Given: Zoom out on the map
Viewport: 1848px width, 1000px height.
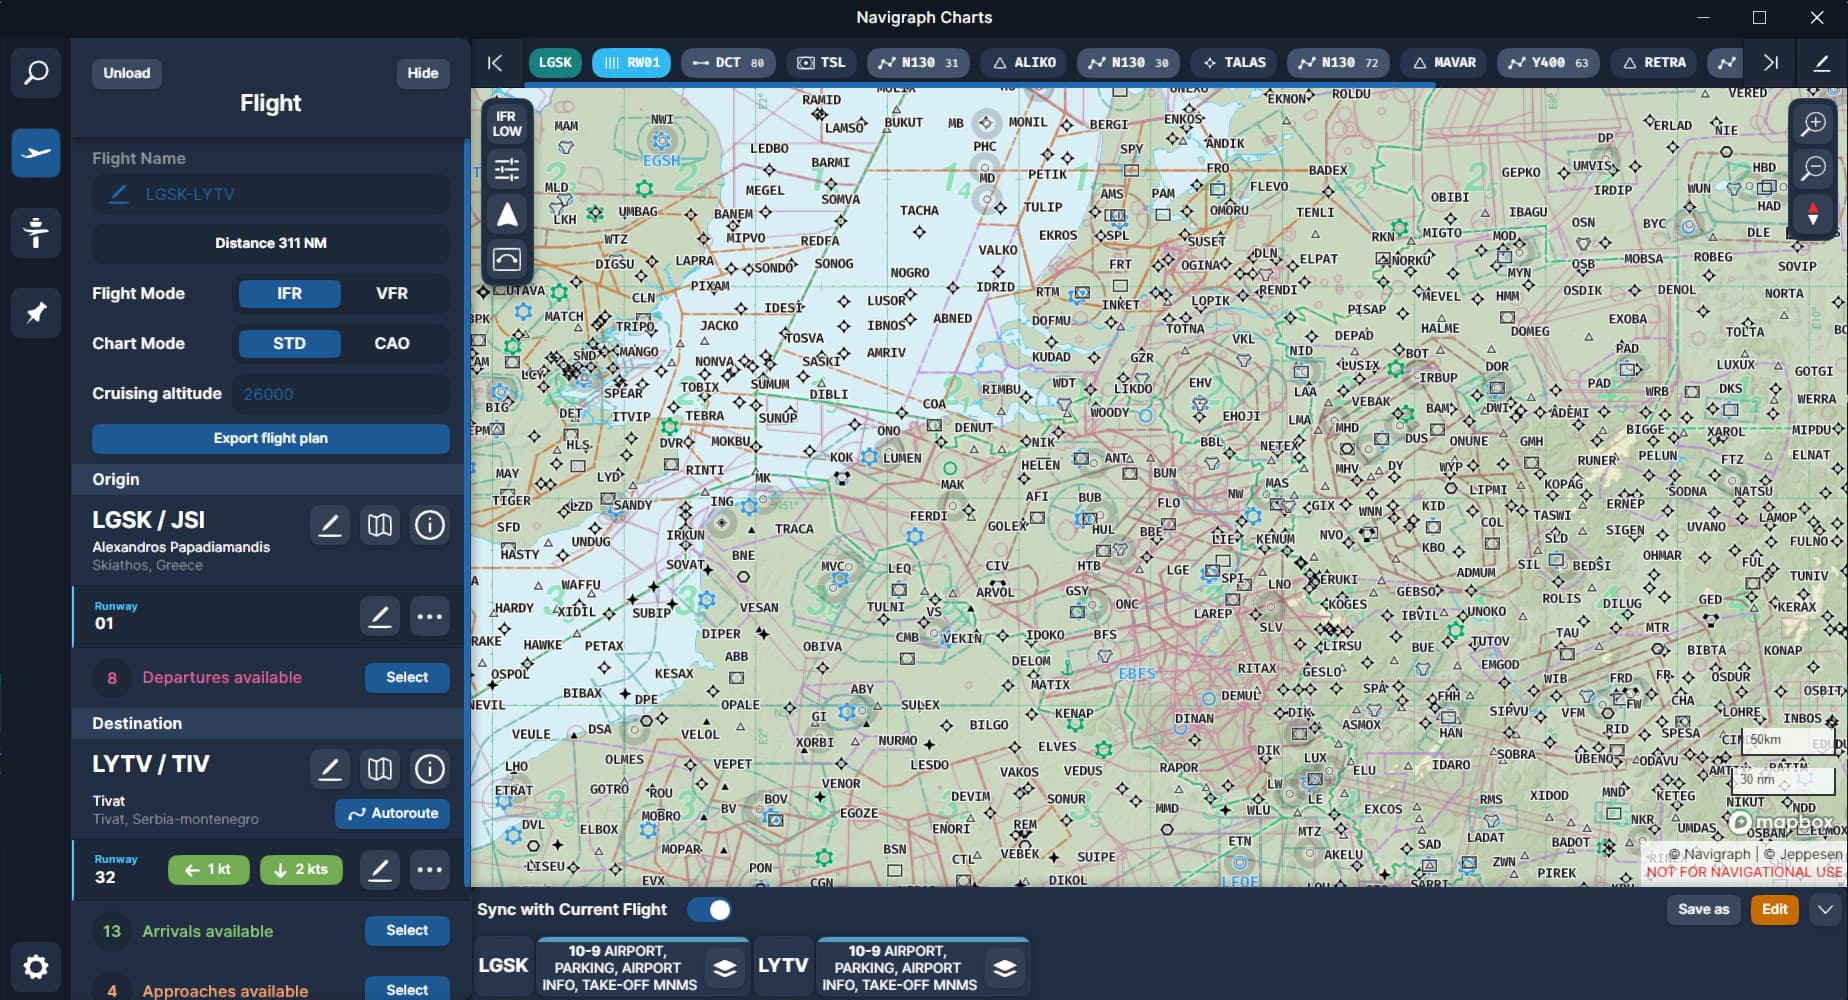Looking at the screenshot, I should pyautogui.click(x=1813, y=168).
